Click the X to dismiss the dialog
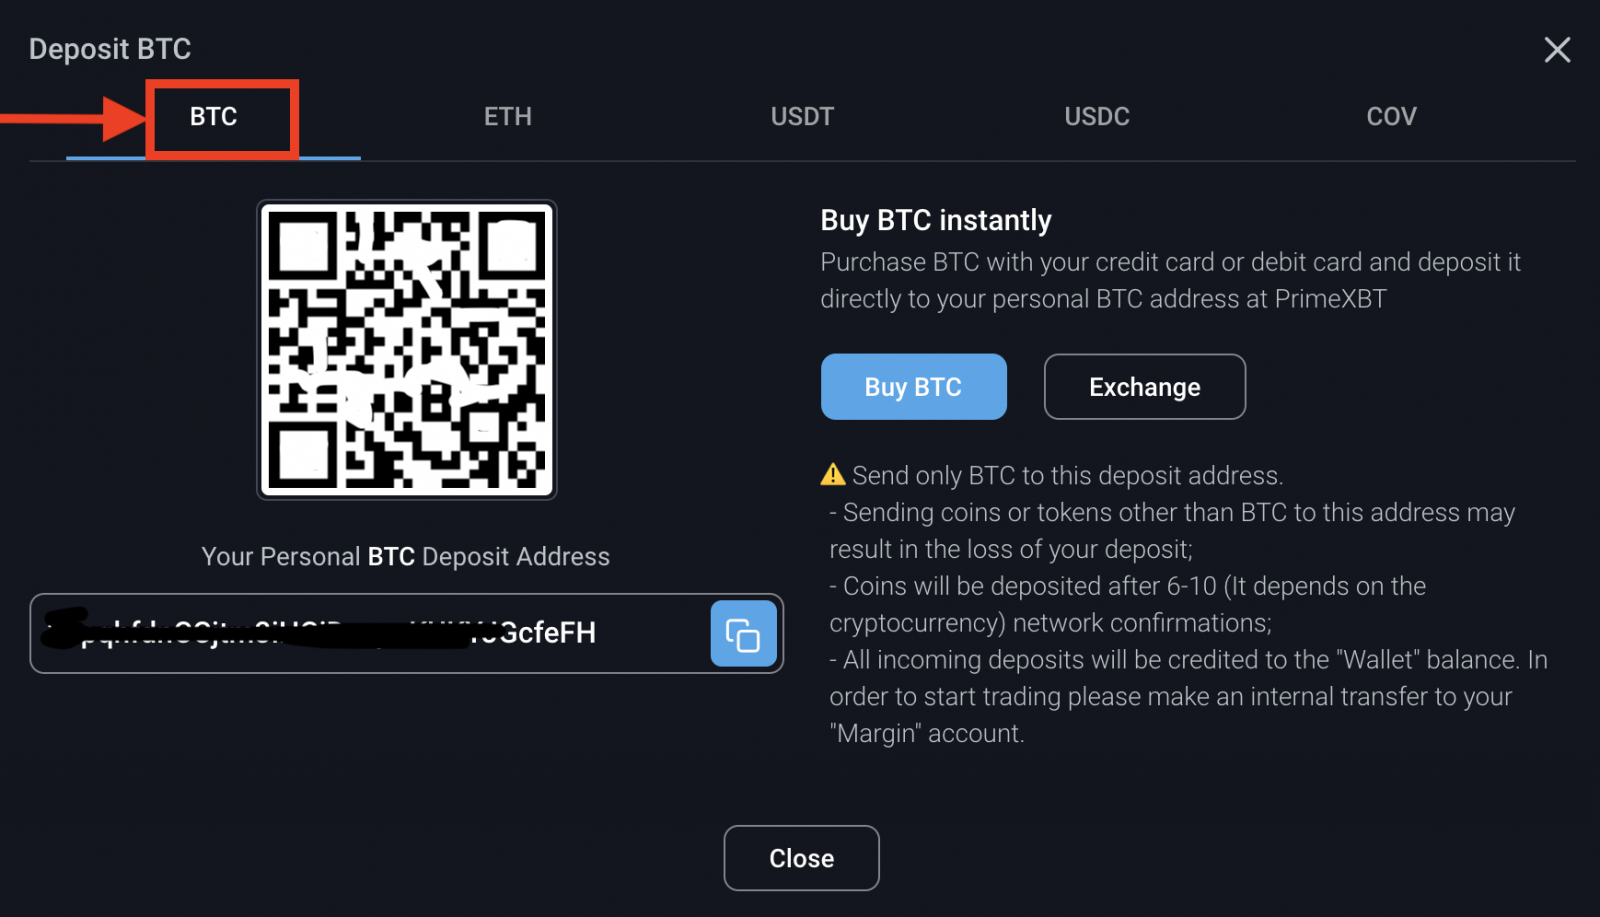 [x=1557, y=50]
